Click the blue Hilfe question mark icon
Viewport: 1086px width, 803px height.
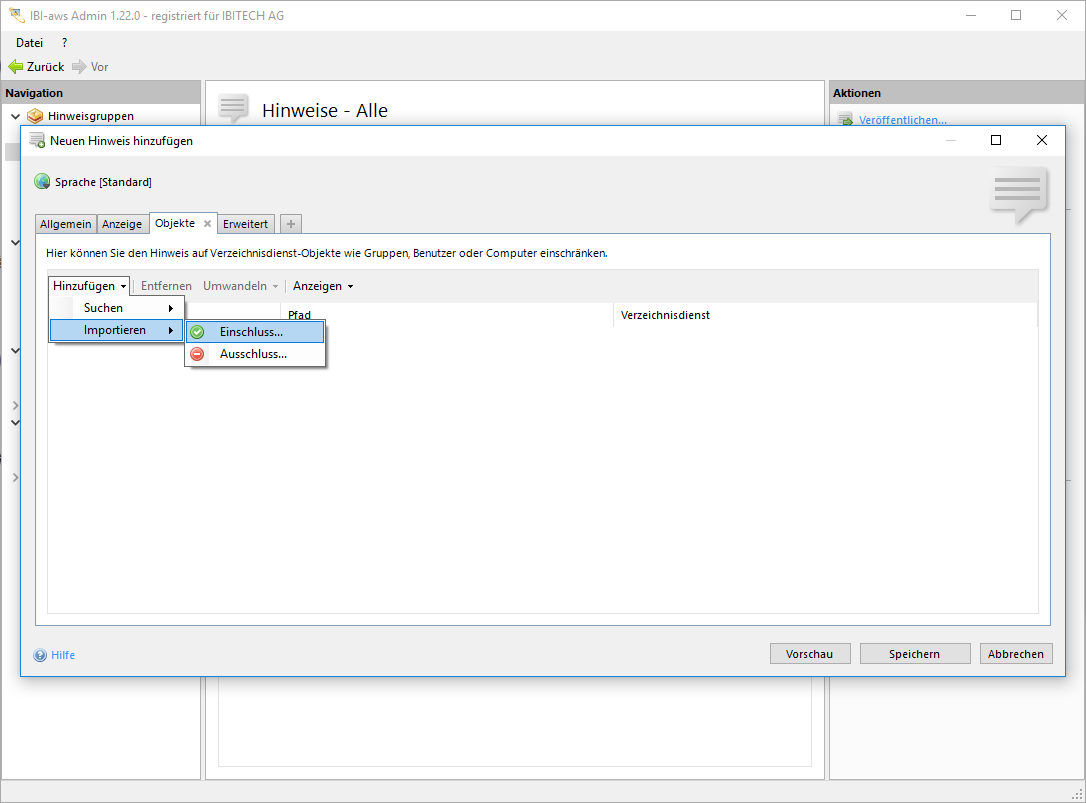pos(41,656)
